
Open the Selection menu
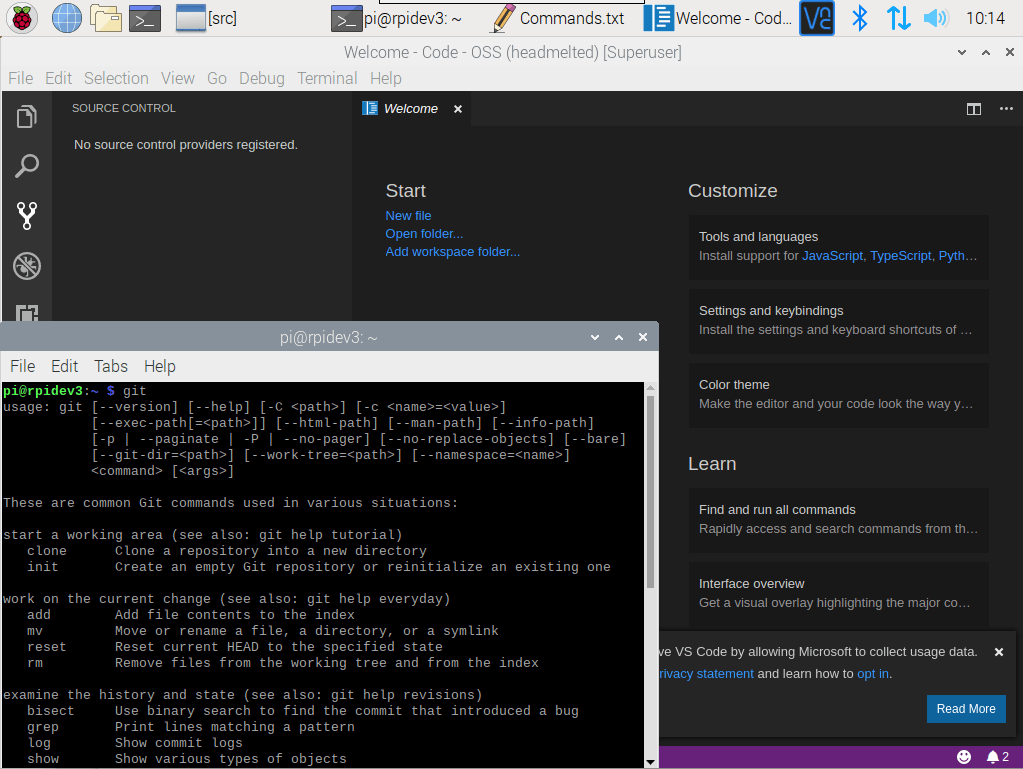[x=116, y=78]
